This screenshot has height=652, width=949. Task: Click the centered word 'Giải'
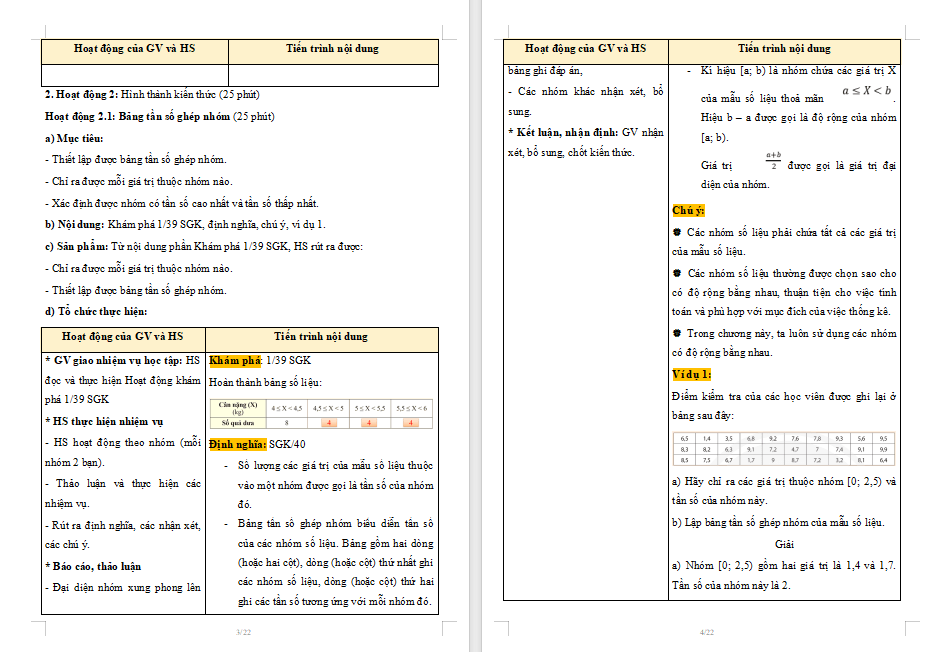point(783,544)
